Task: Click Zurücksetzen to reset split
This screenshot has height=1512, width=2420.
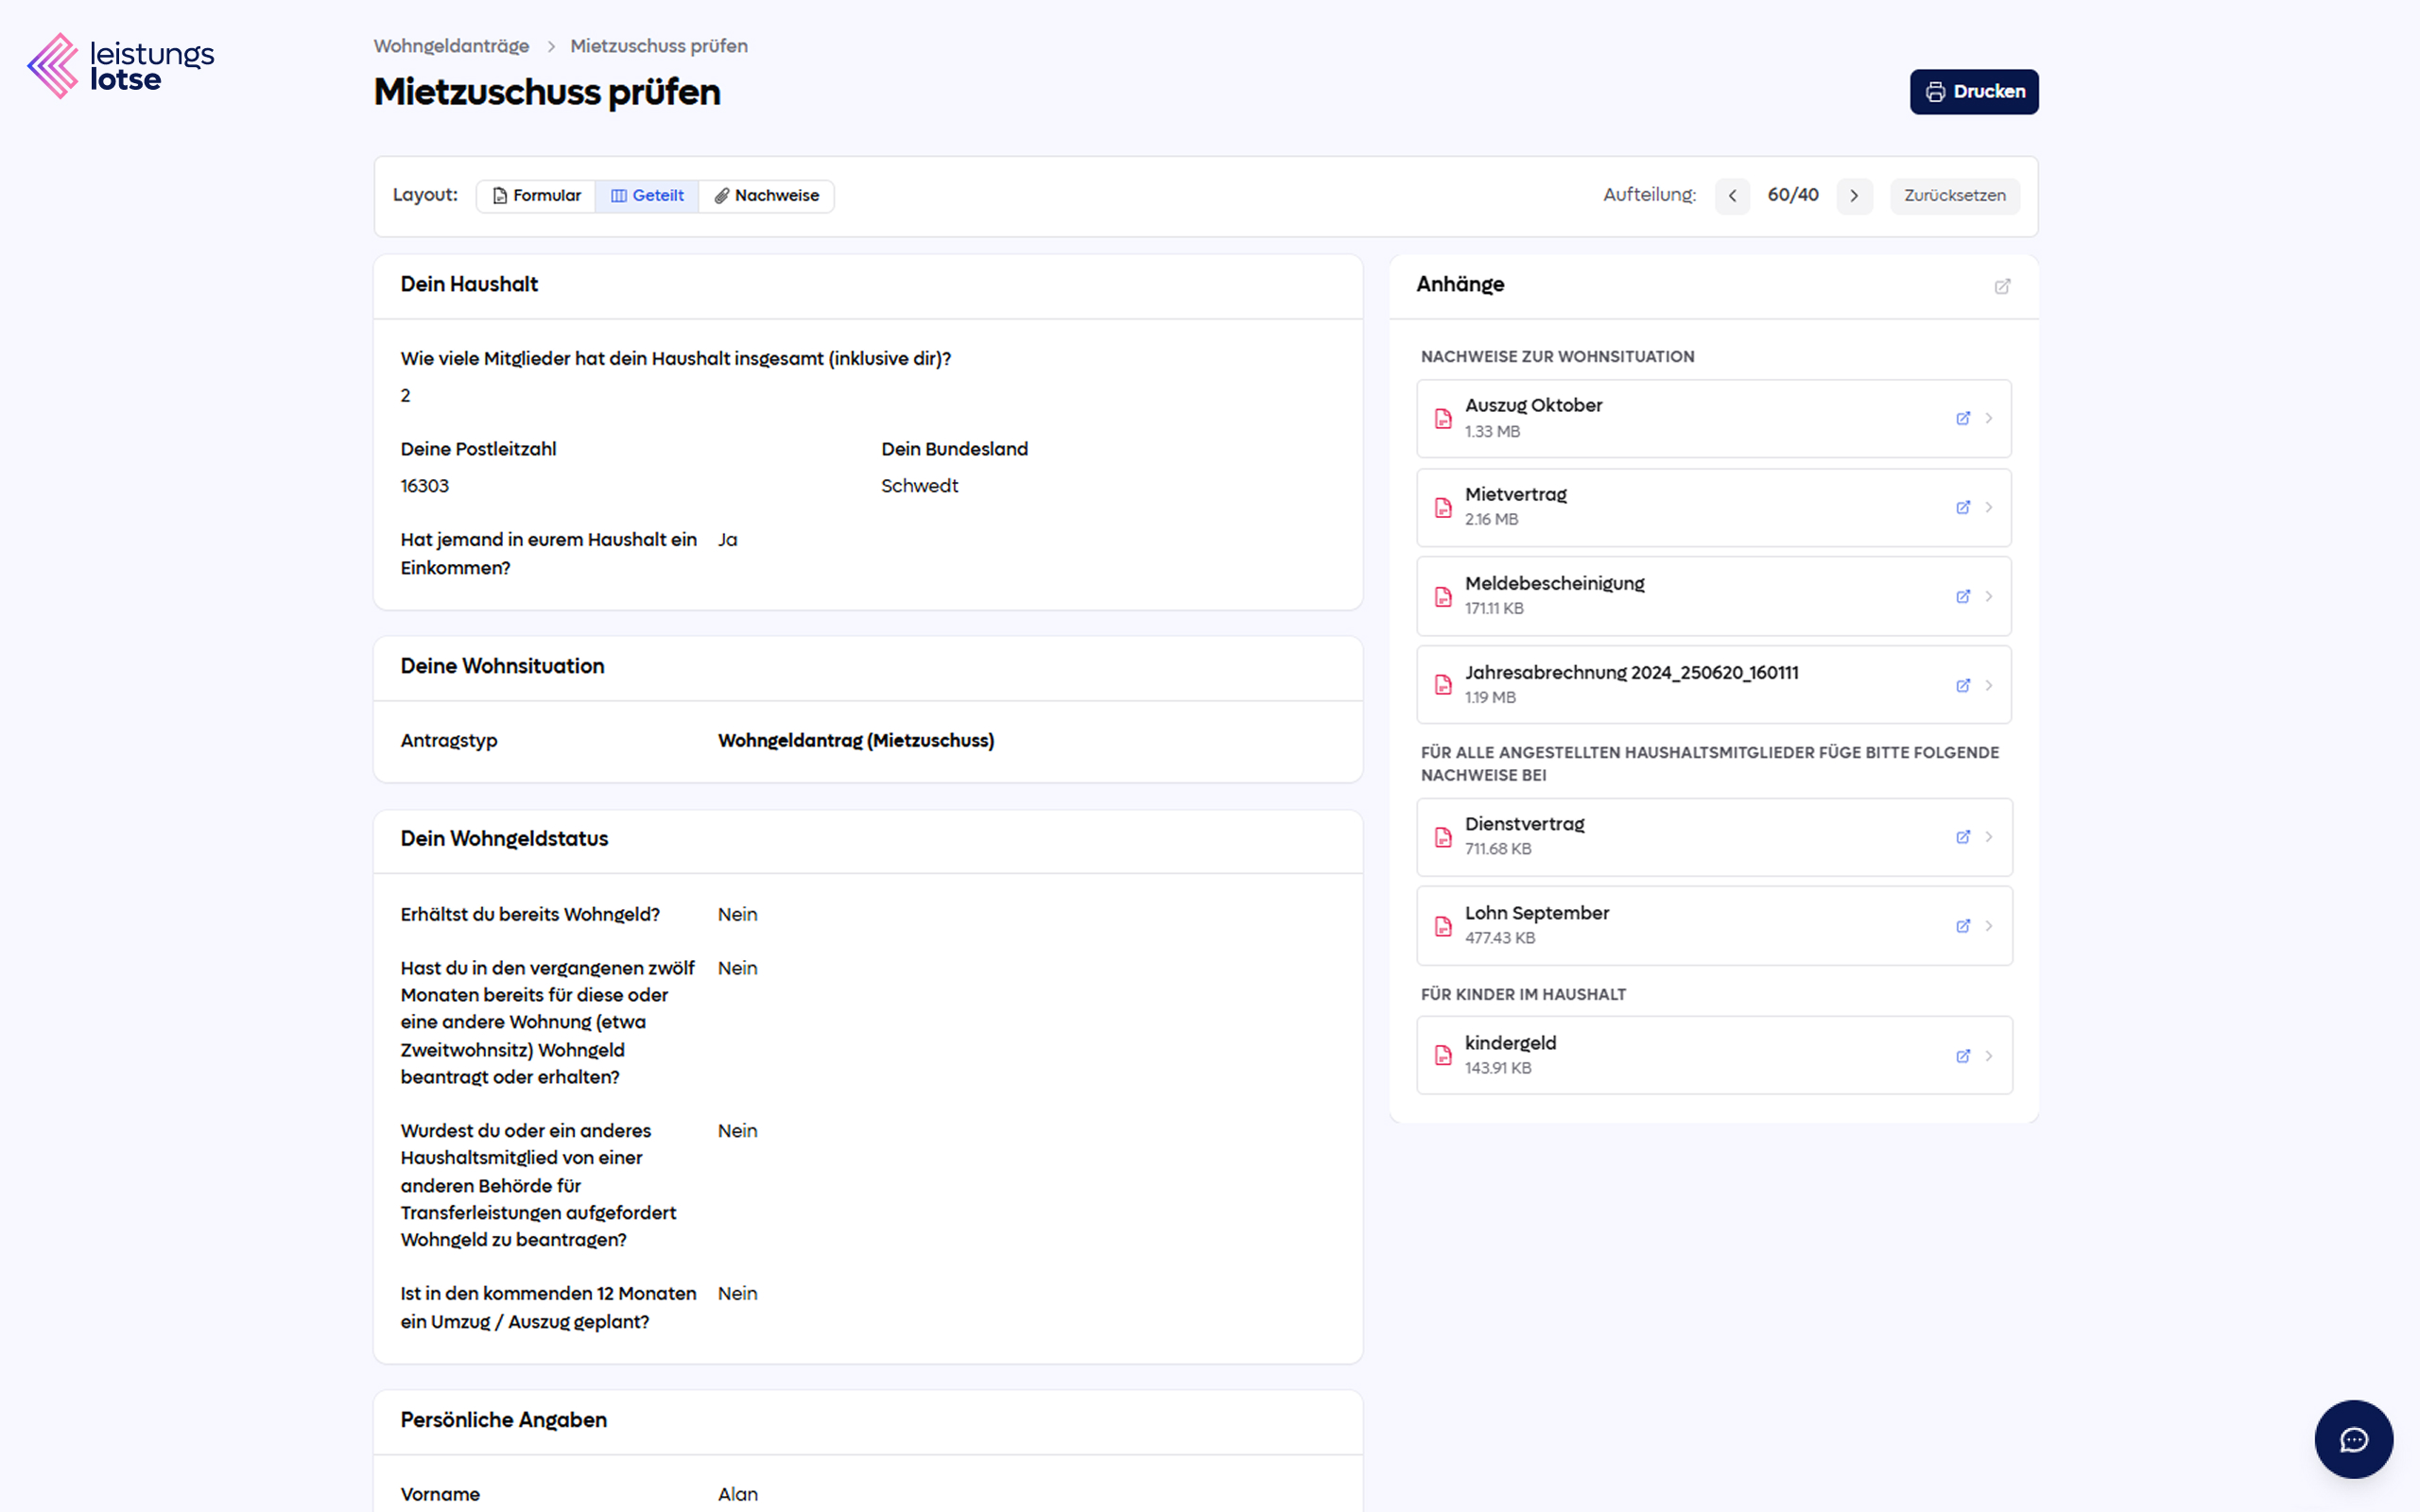Action: tap(1954, 196)
